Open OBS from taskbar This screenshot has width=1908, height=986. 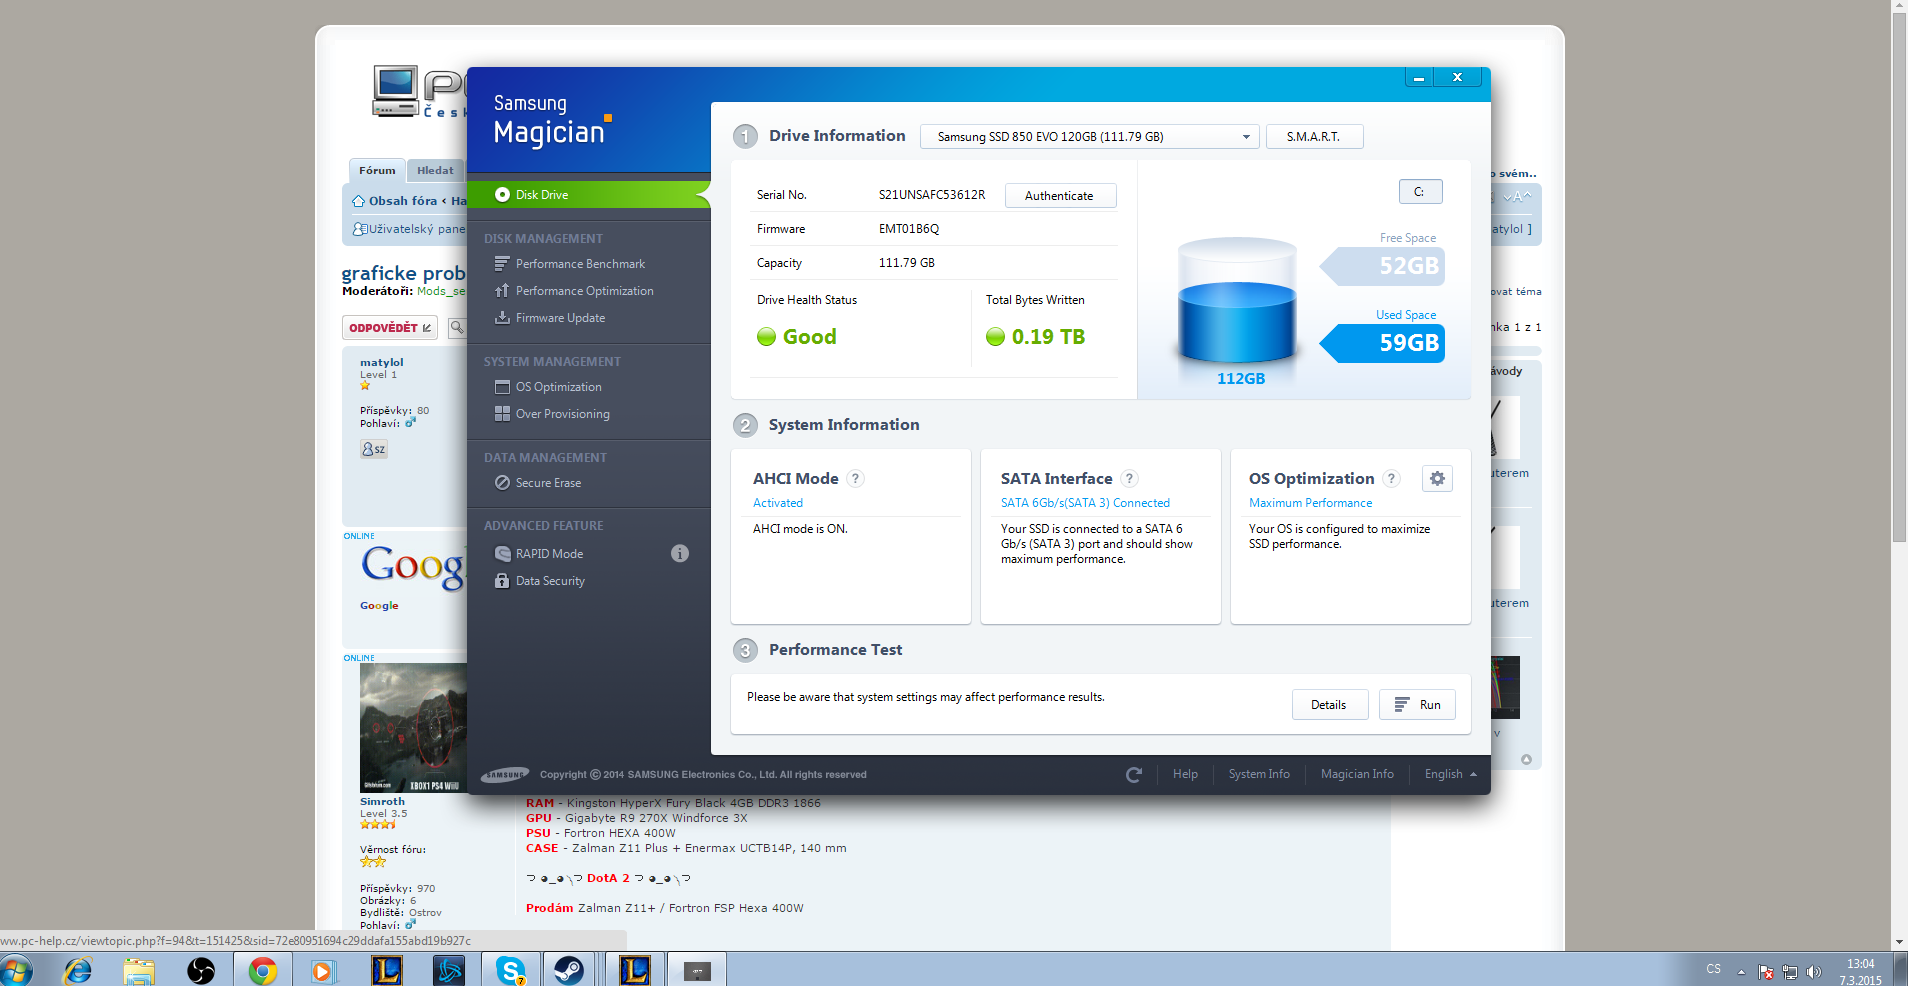click(x=201, y=970)
